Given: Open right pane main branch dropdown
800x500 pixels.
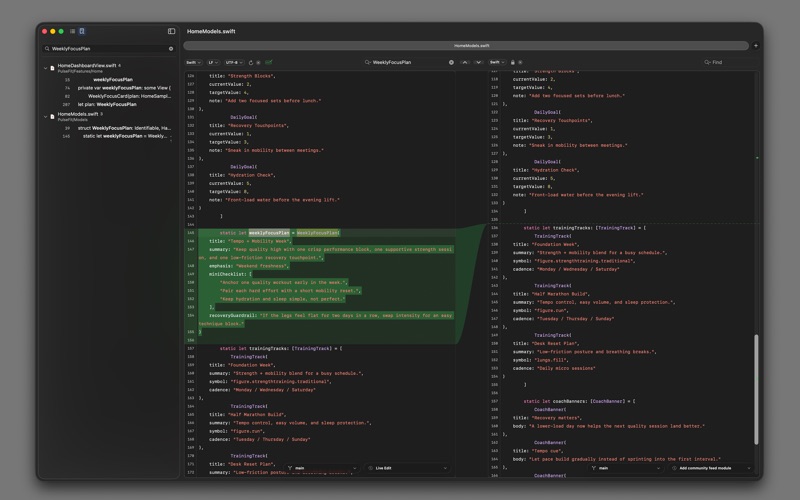Looking at the screenshot, I should pyautogui.click(x=626, y=468).
